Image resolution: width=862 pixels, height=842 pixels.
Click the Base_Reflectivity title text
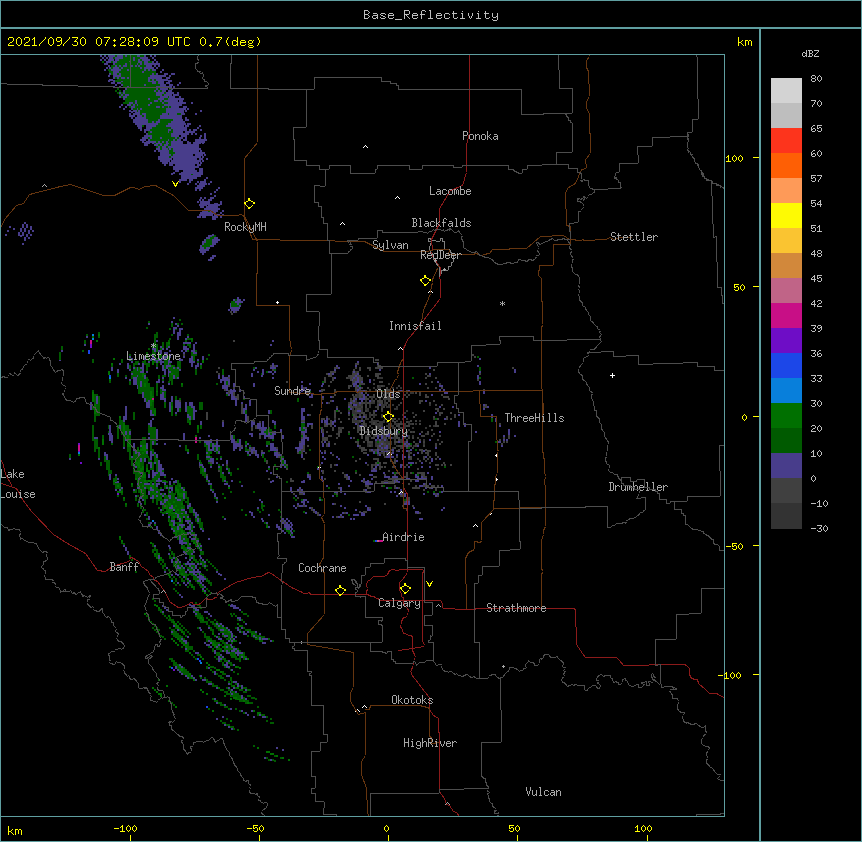tap(431, 15)
